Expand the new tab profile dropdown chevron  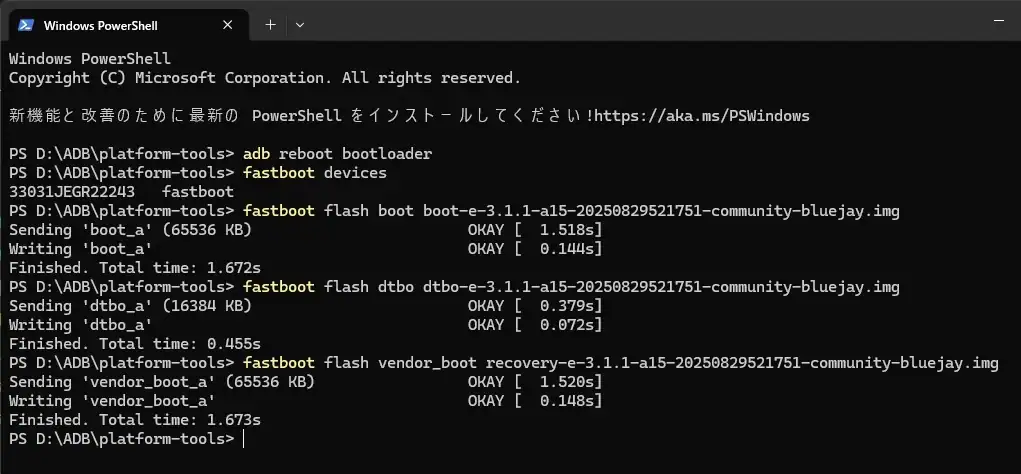[300, 25]
